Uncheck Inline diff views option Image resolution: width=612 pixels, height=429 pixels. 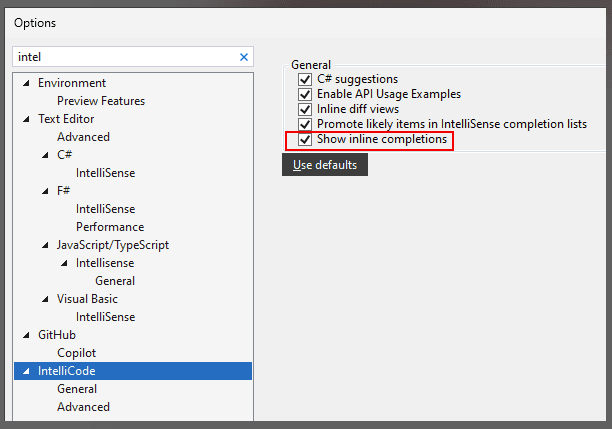pyautogui.click(x=305, y=109)
